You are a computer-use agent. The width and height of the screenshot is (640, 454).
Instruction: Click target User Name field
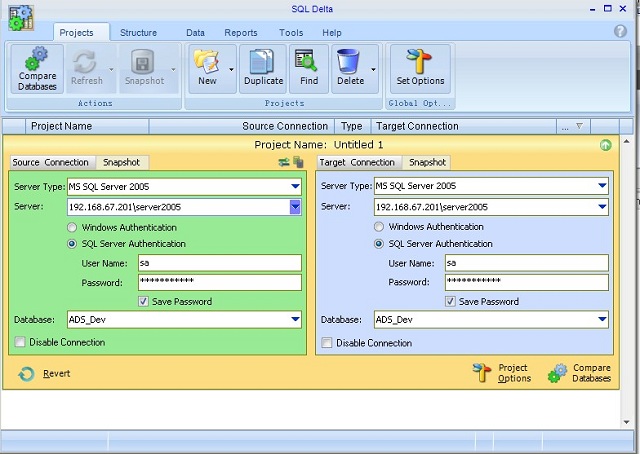(527, 263)
